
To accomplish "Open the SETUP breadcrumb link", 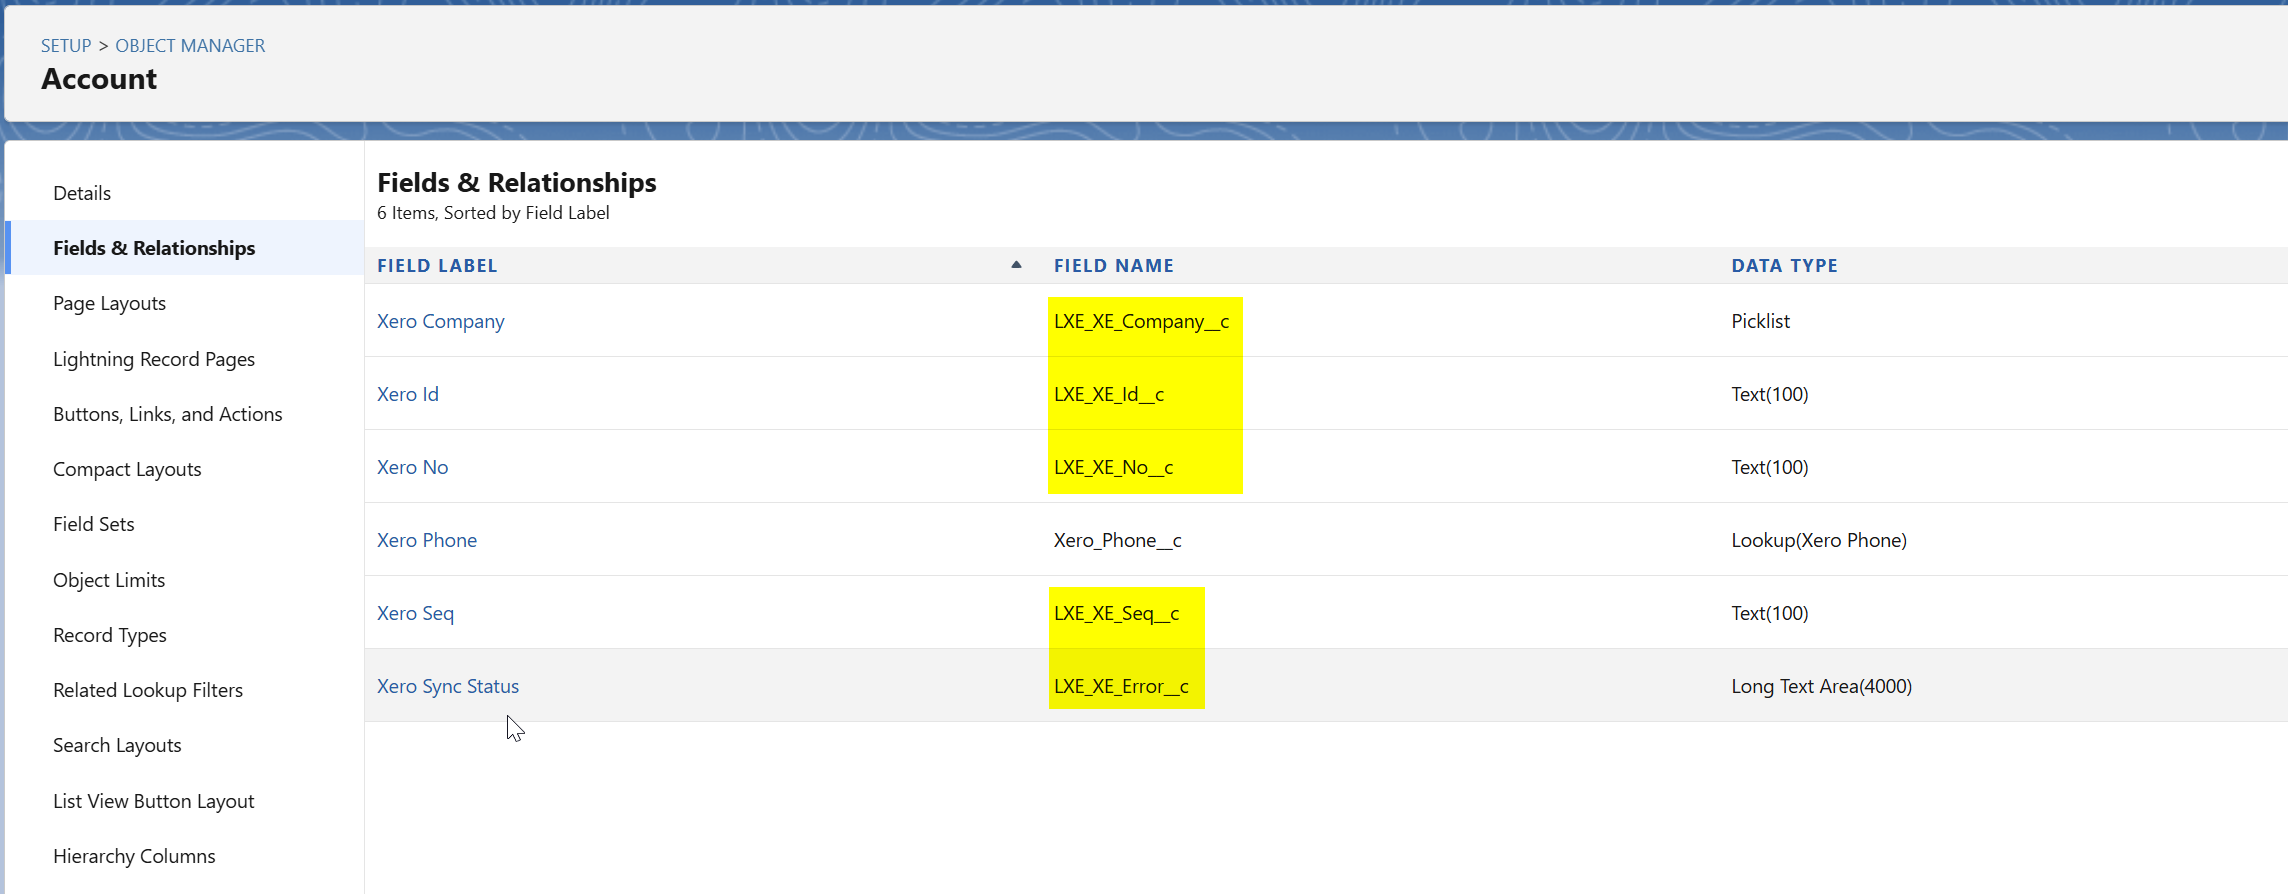I will pos(66,46).
